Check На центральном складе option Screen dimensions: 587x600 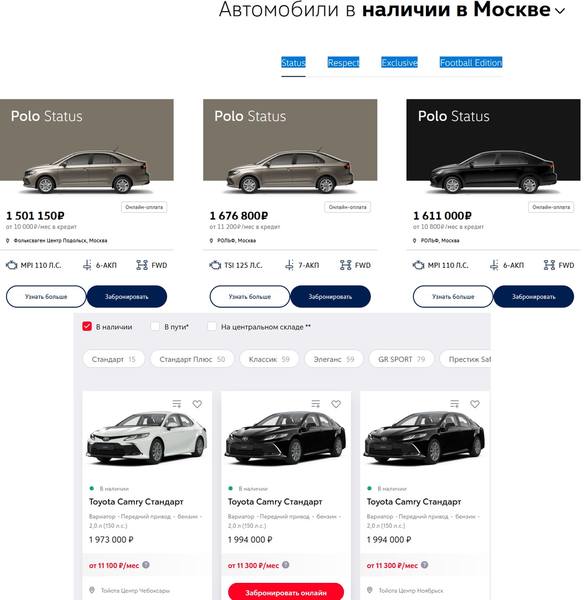click(212, 326)
